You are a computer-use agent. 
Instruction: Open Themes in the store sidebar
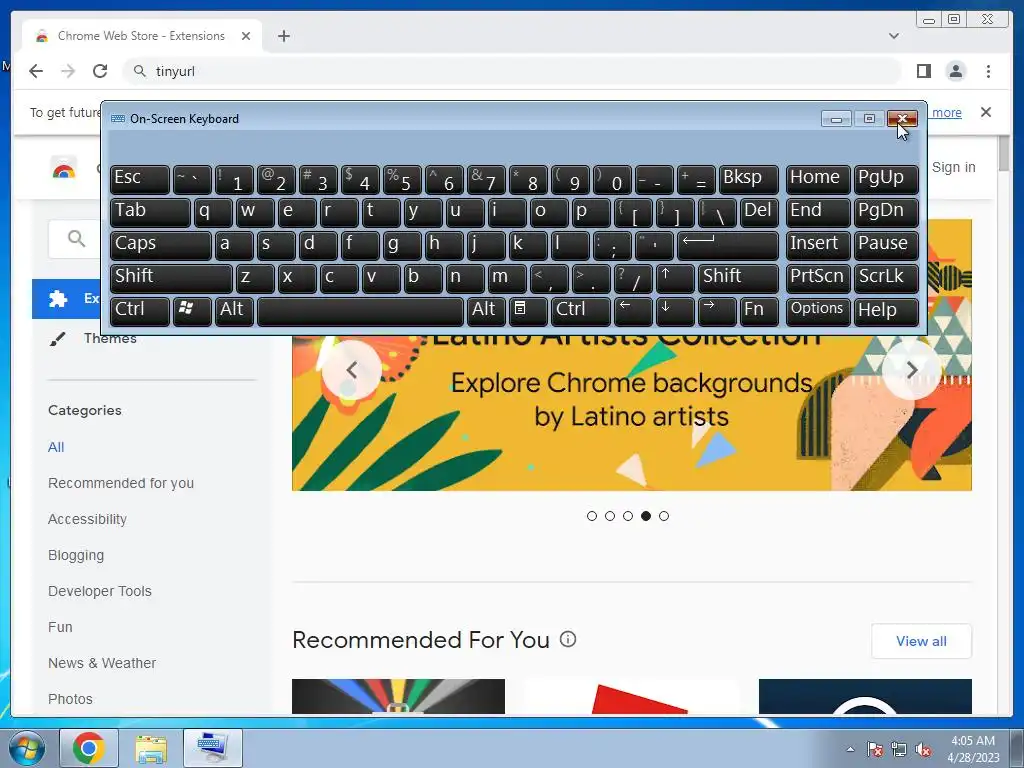110,338
